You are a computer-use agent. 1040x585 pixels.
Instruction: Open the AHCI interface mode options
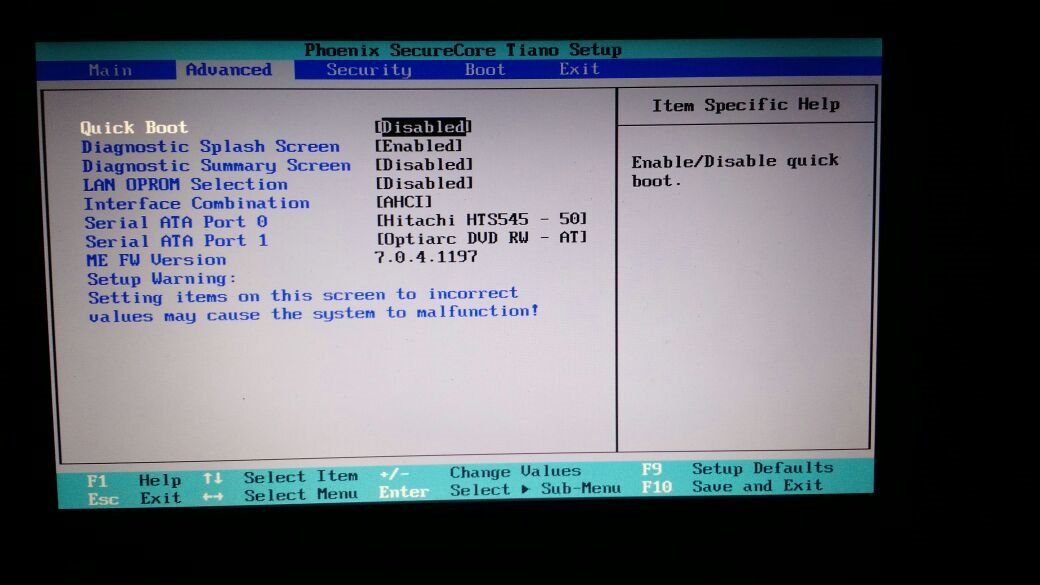(404, 201)
